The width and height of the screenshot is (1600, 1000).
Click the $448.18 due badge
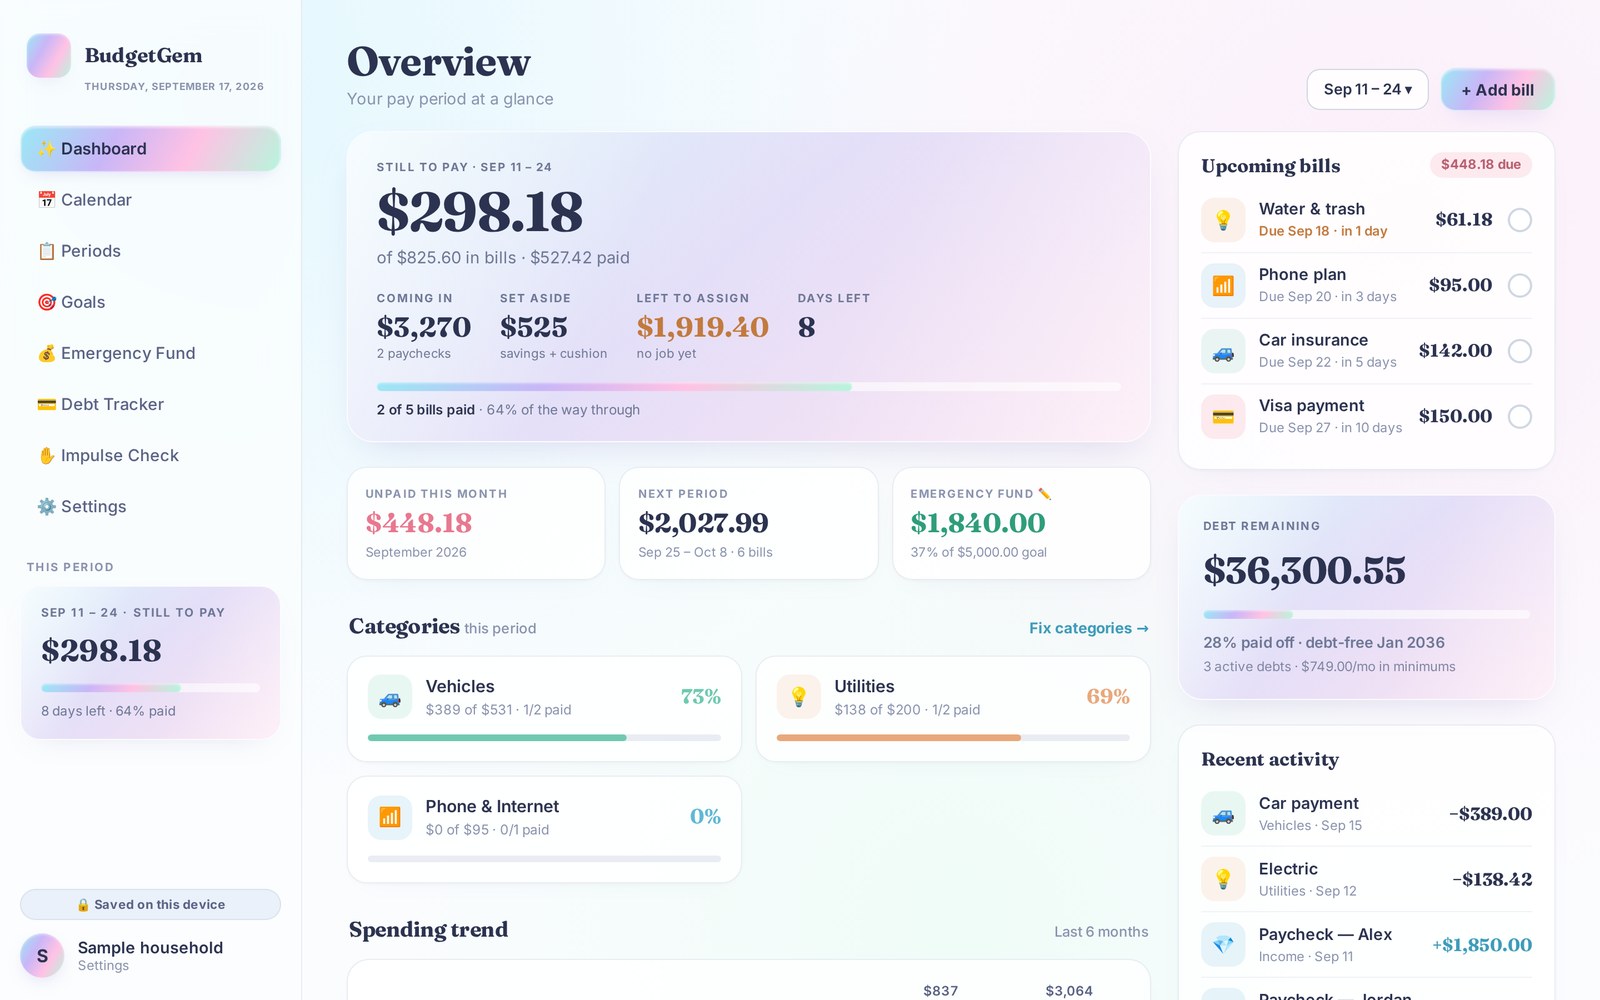tap(1480, 164)
